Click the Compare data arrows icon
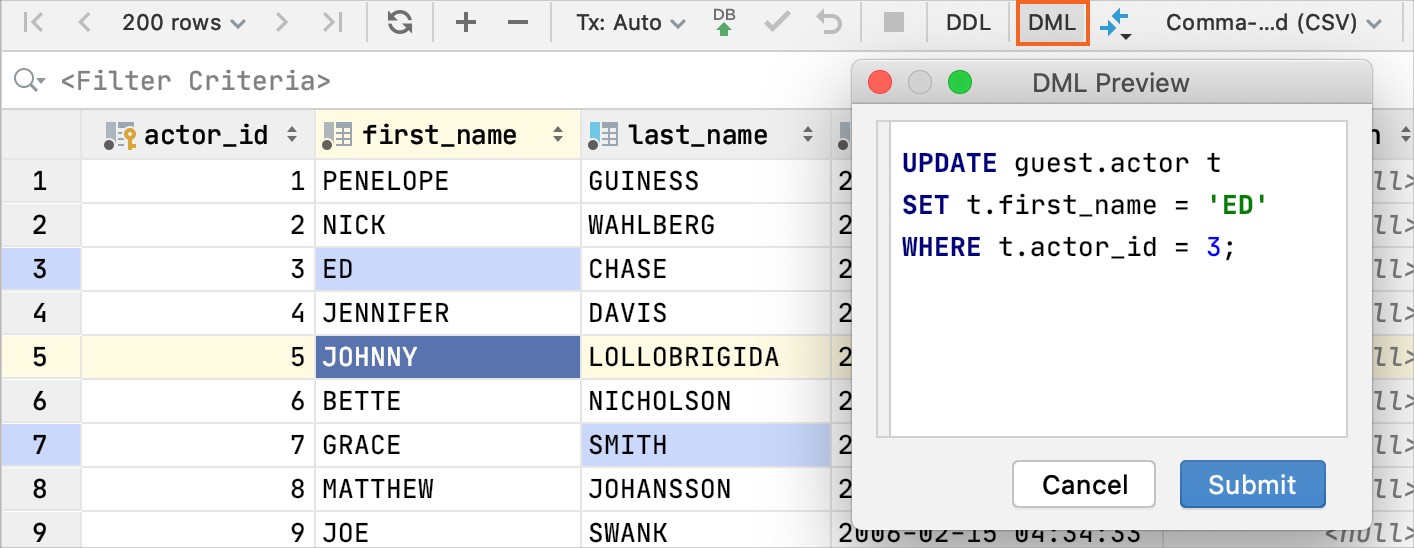Image resolution: width=1414 pixels, height=548 pixels. [1115, 25]
